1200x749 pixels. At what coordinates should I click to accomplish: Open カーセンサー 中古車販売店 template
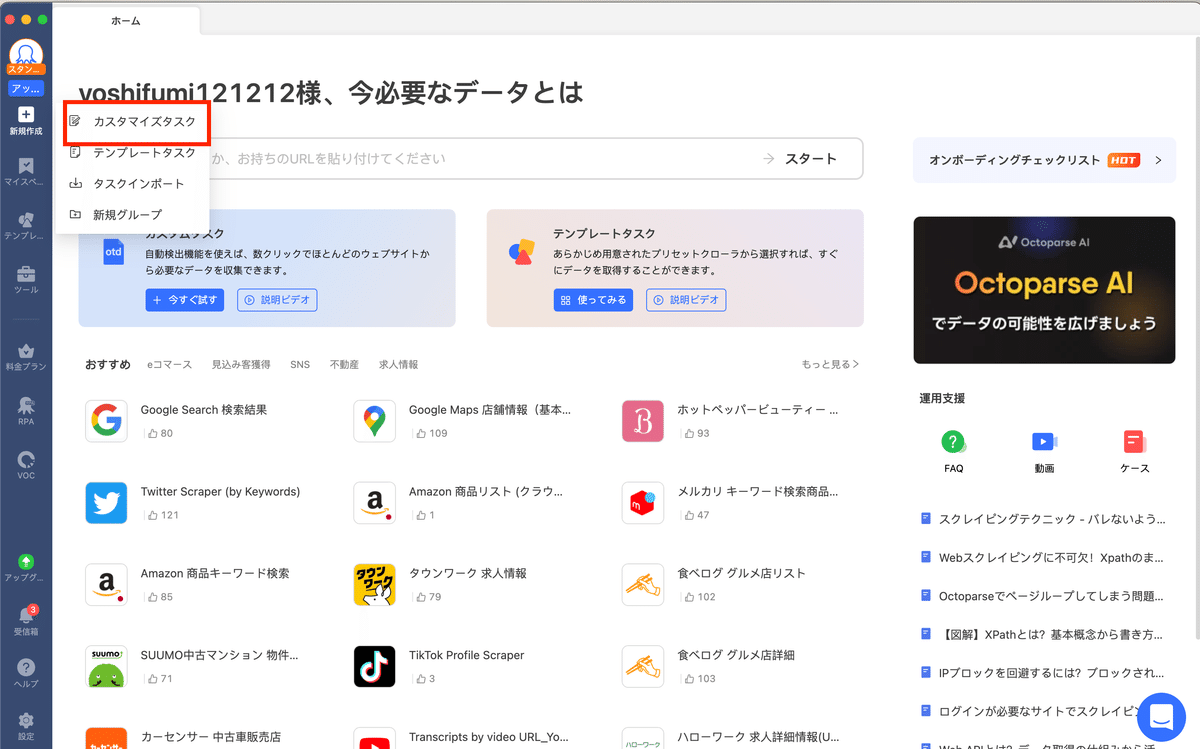coord(211,738)
